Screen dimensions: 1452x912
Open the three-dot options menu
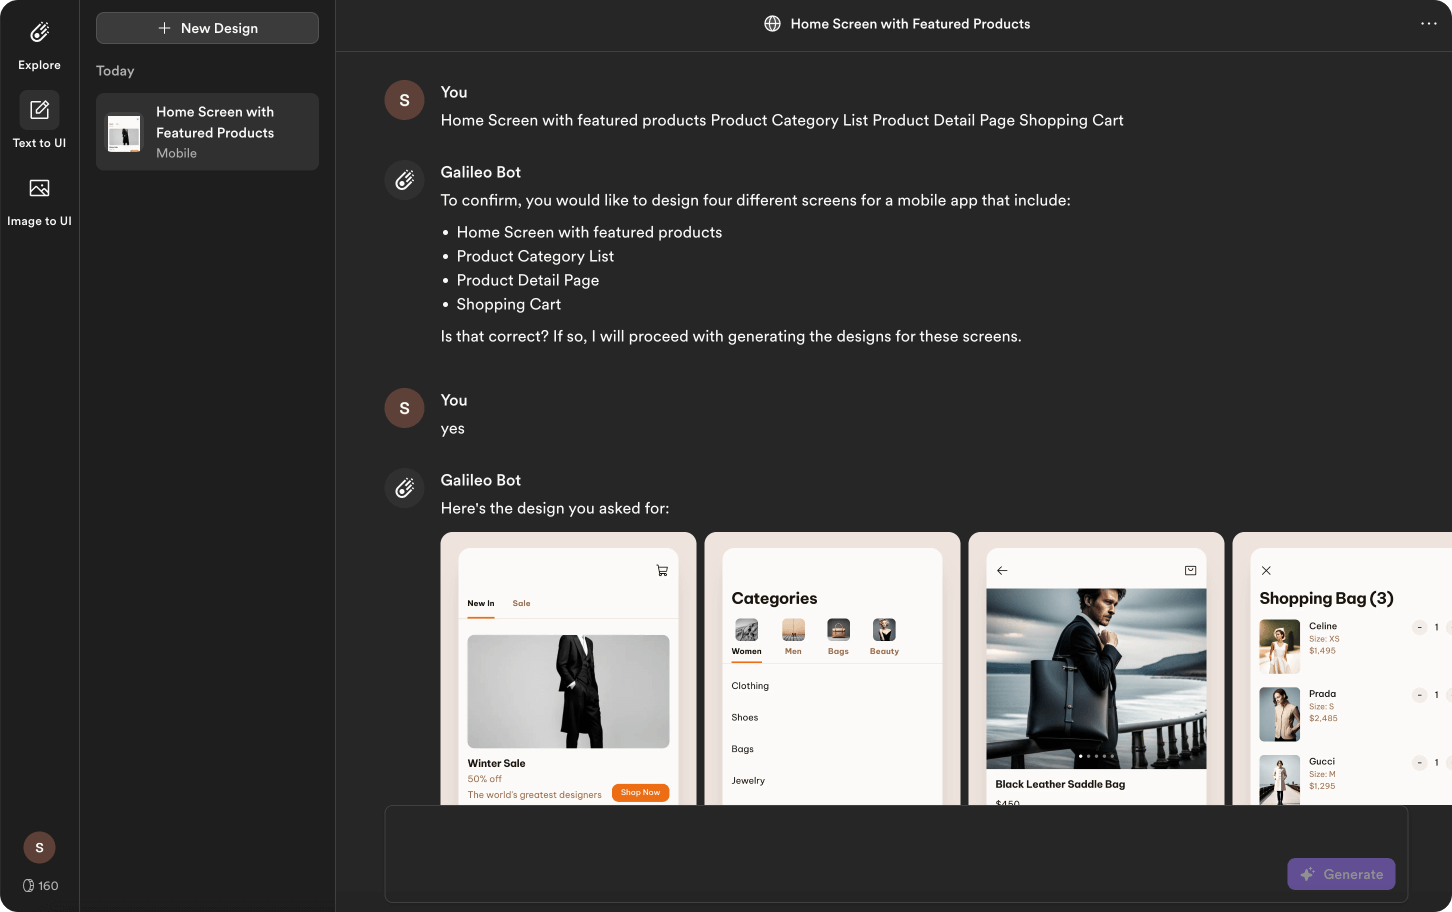1428,24
